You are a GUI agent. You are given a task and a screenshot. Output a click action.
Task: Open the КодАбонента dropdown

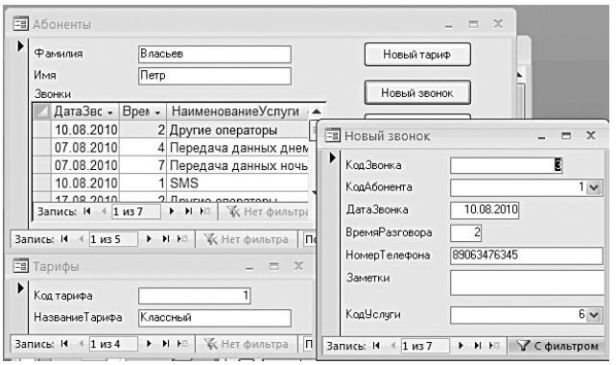[594, 188]
